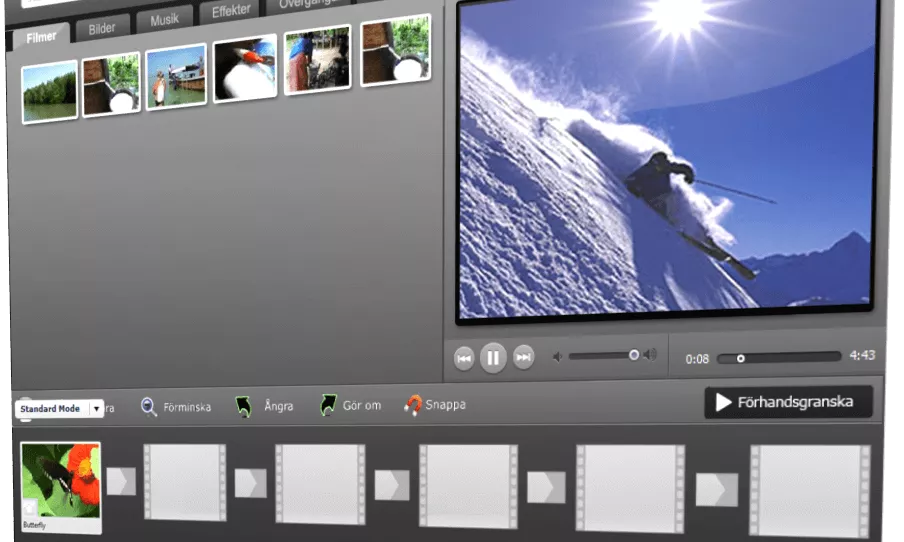Click the first transition arrow after Butterfly
Viewport: 904px width, 542px height.
point(121,481)
